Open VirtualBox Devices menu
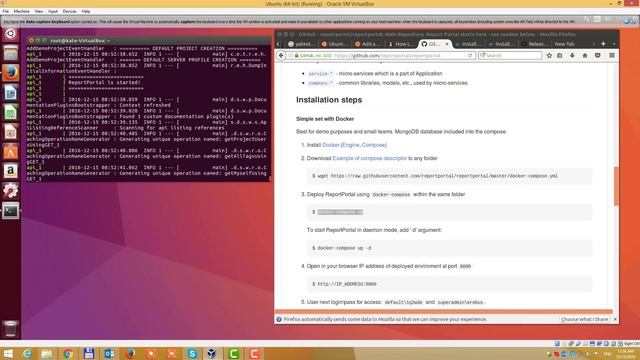 click(x=69, y=11)
